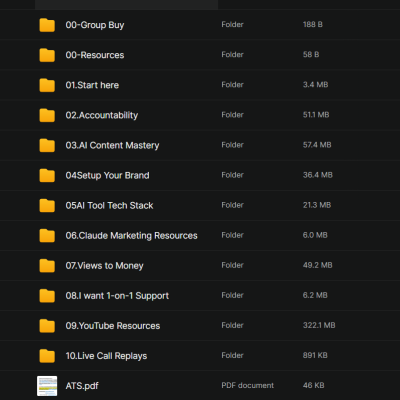Click the '188 B' size value

coord(313,25)
